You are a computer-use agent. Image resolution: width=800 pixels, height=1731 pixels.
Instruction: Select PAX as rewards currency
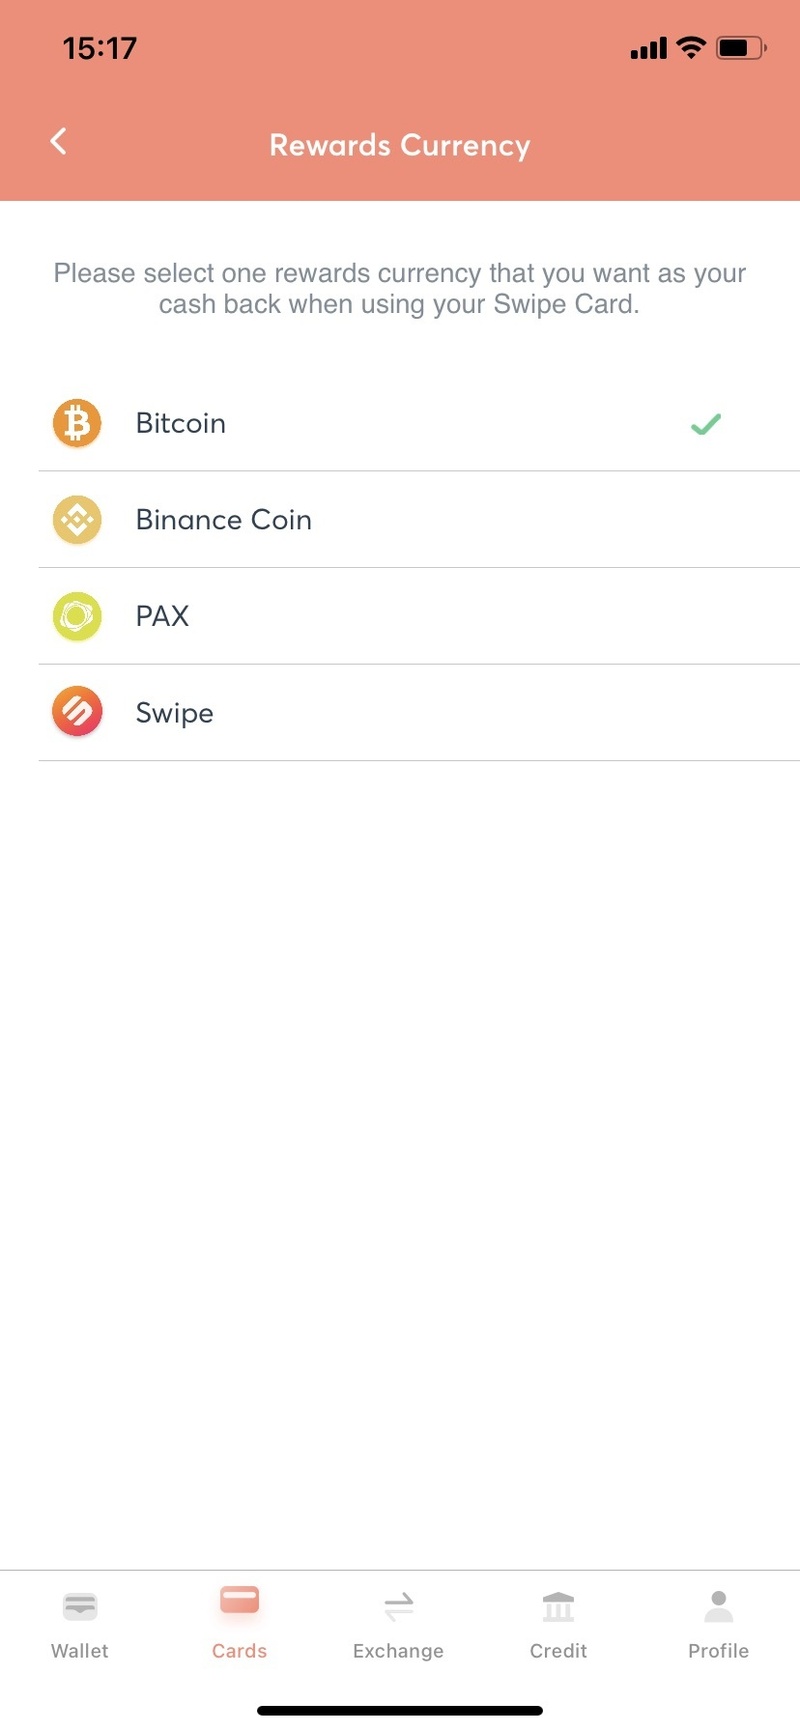click(419, 616)
